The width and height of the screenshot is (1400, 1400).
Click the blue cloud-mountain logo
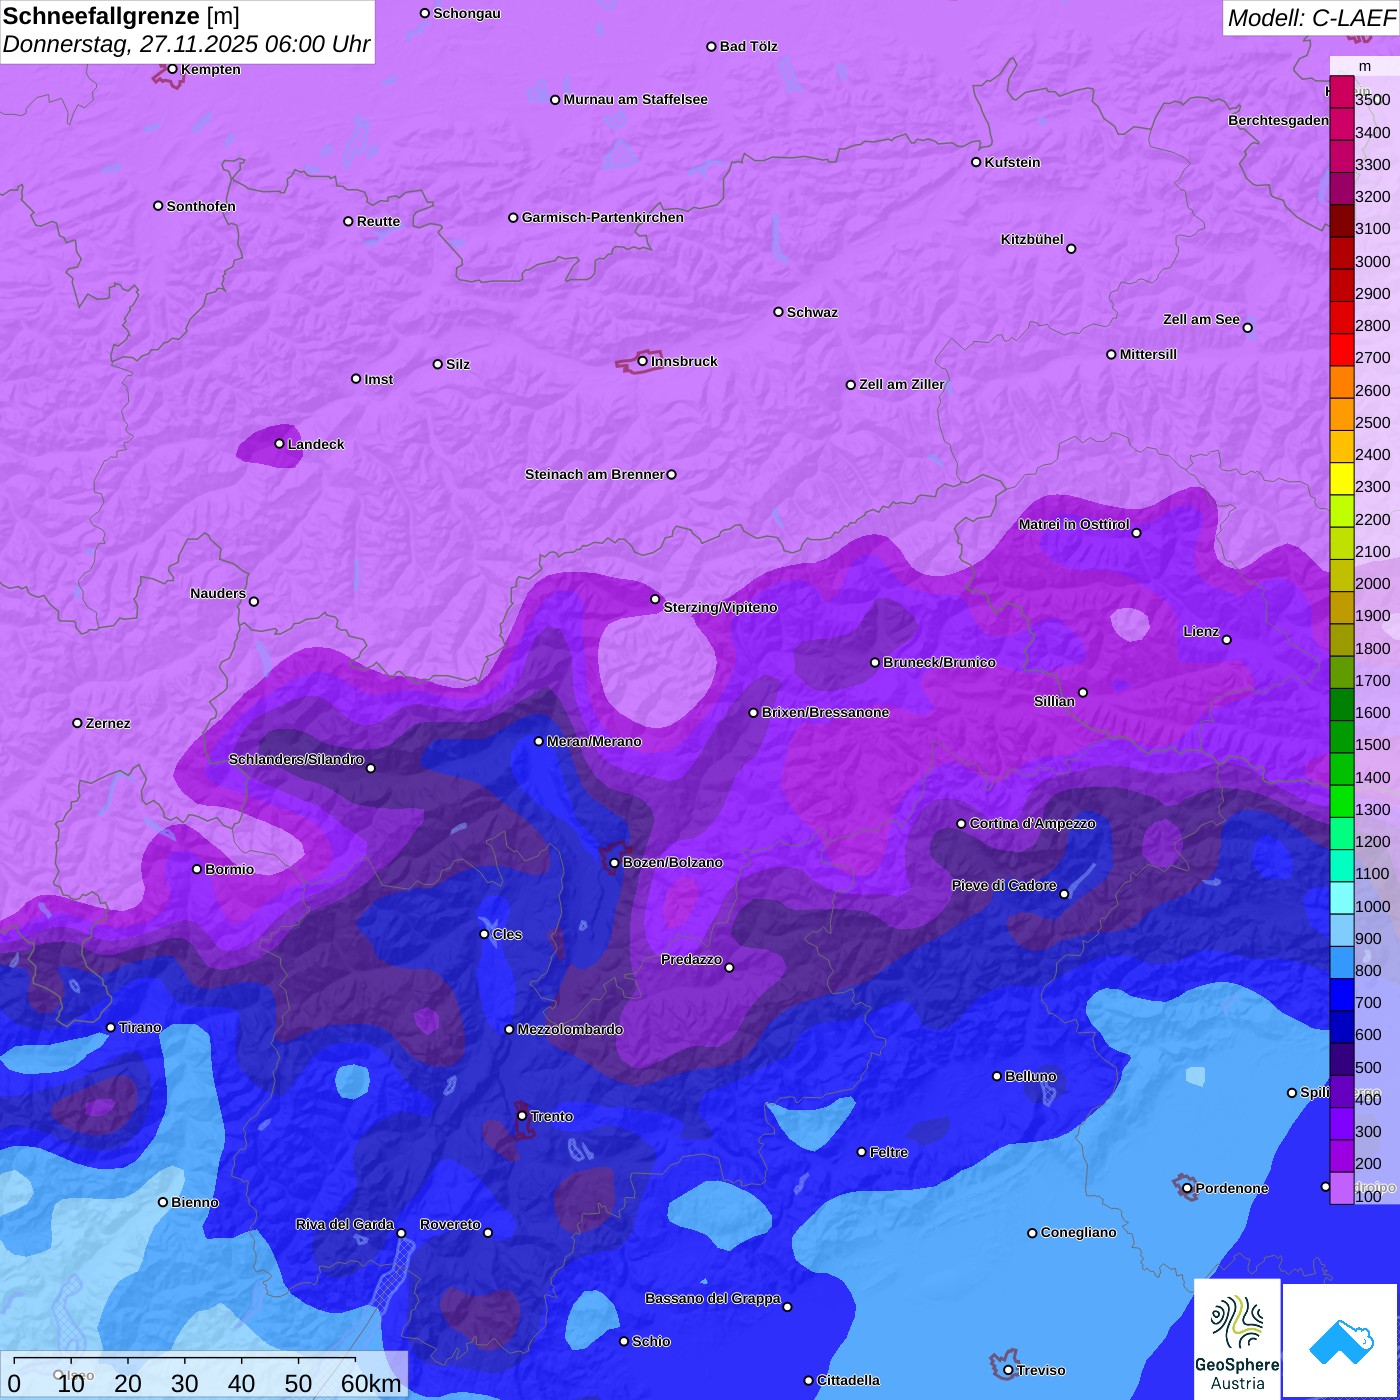point(1341,1341)
